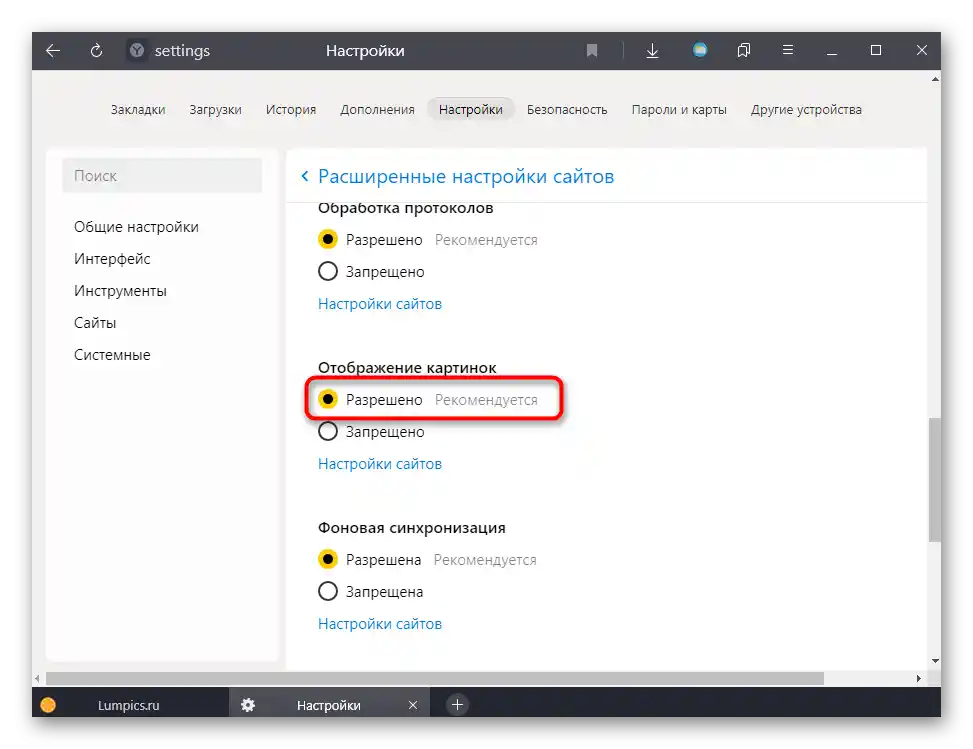Image resolution: width=973 pixels, height=749 pixels.
Task: Go back via chevron beside Расширенные настройки сайтов
Action: click(x=305, y=176)
